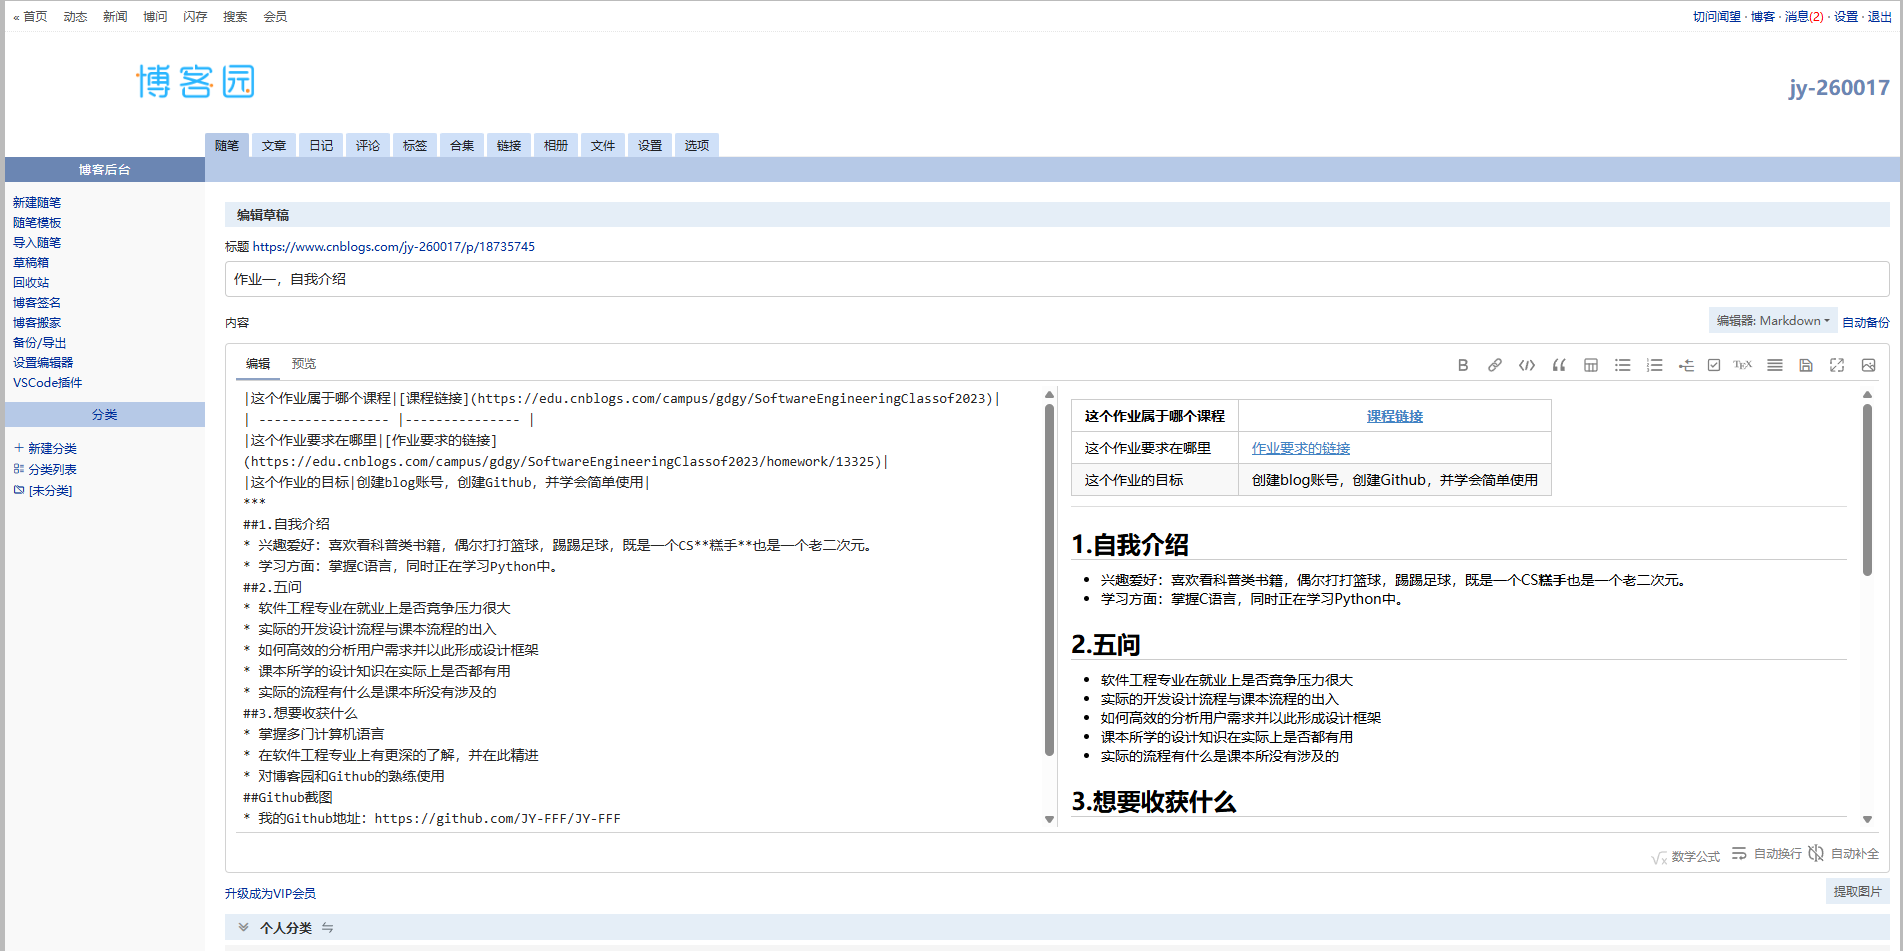Insert a code block with the code icon

point(1527,365)
